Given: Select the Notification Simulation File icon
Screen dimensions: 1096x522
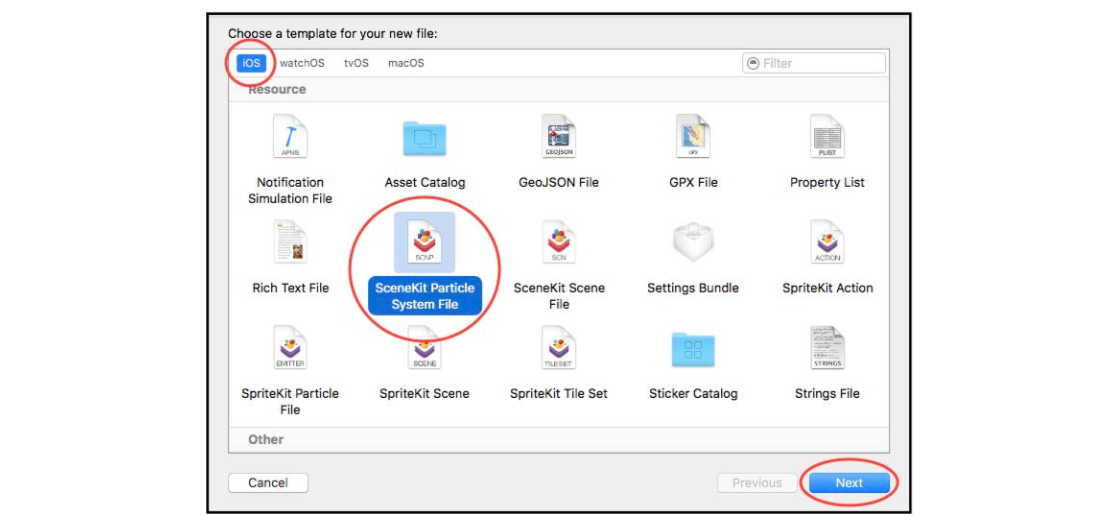Looking at the screenshot, I should pyautogui.click(x=290, y=138).
